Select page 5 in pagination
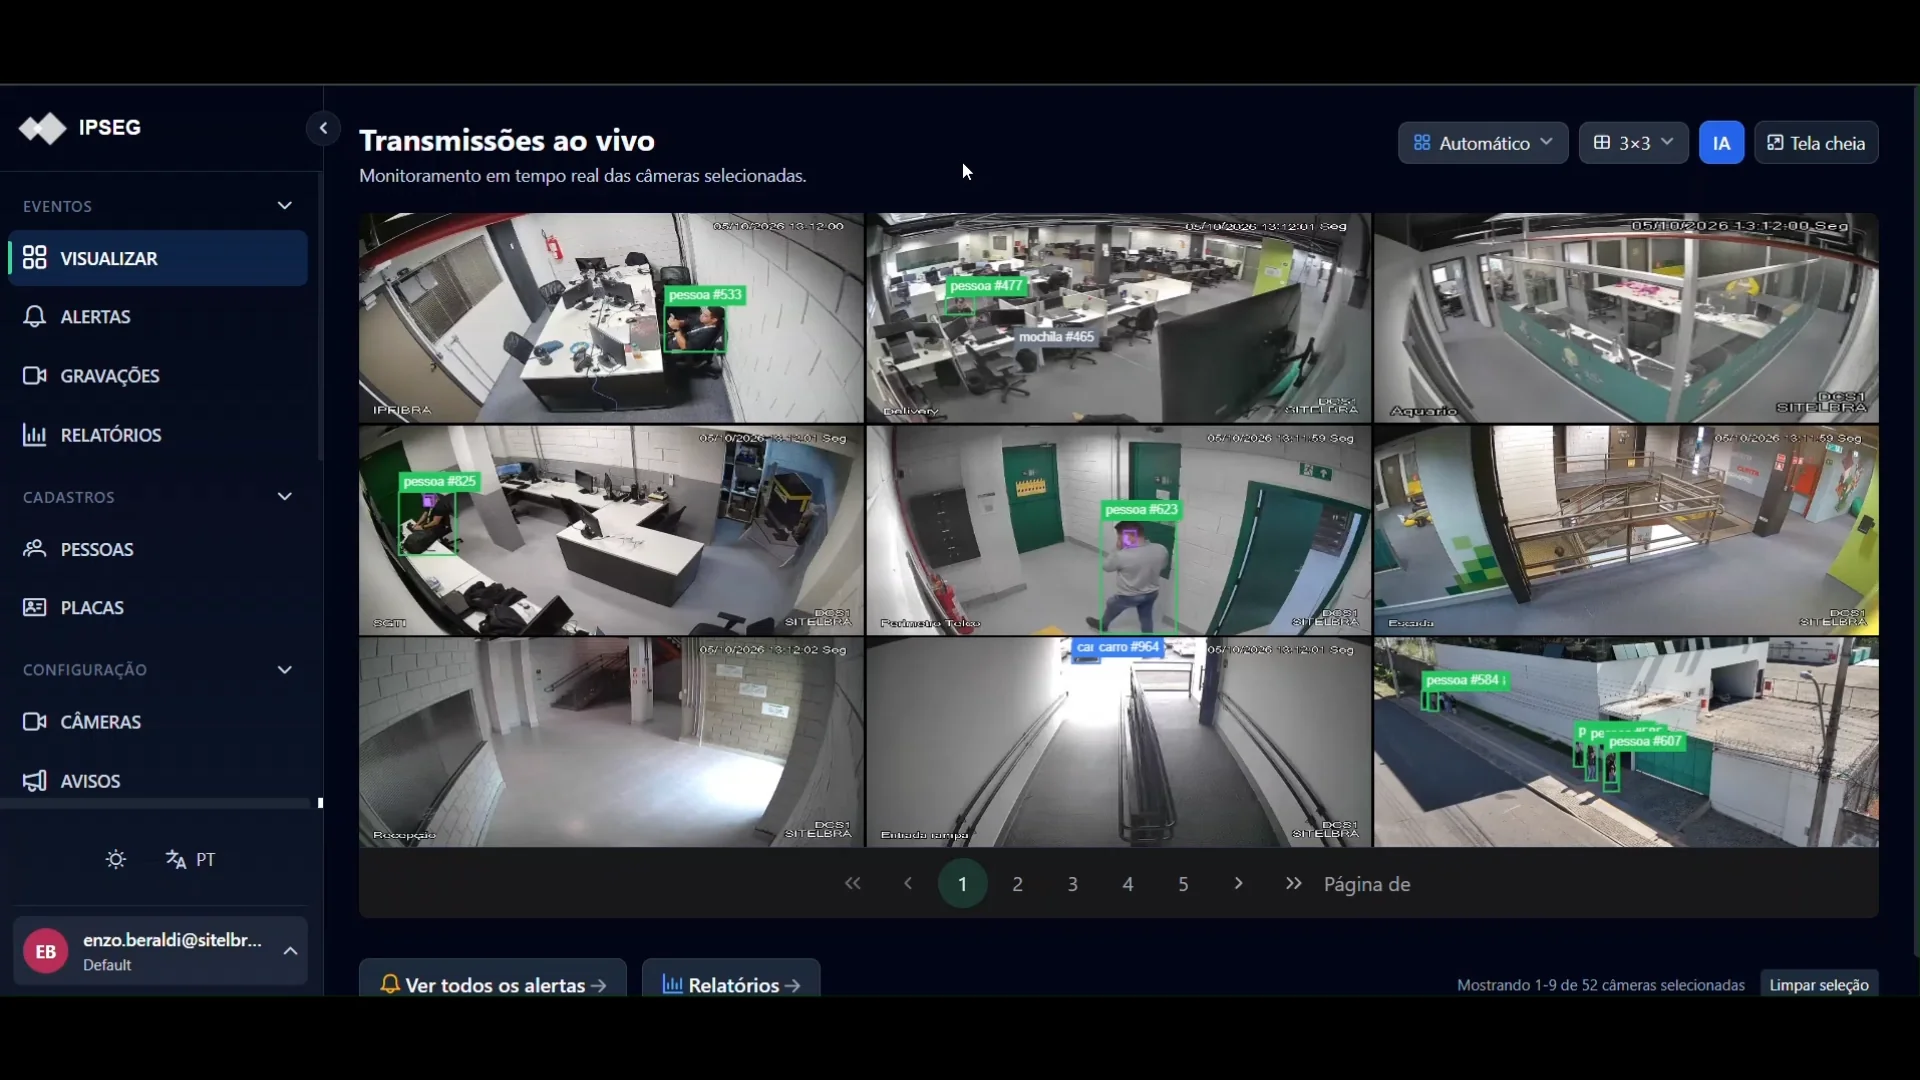The image size is (1920, 1080). point(1183,884)
